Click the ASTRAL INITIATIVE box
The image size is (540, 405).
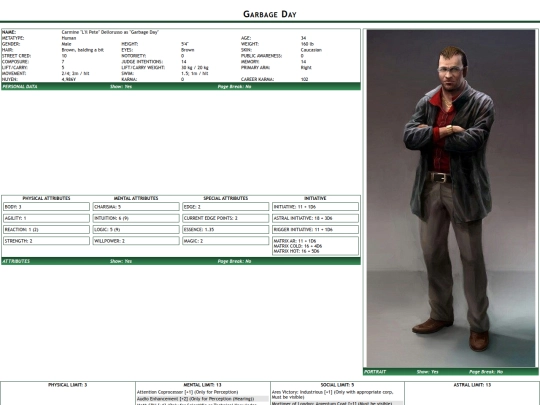[x=315, y=218]
